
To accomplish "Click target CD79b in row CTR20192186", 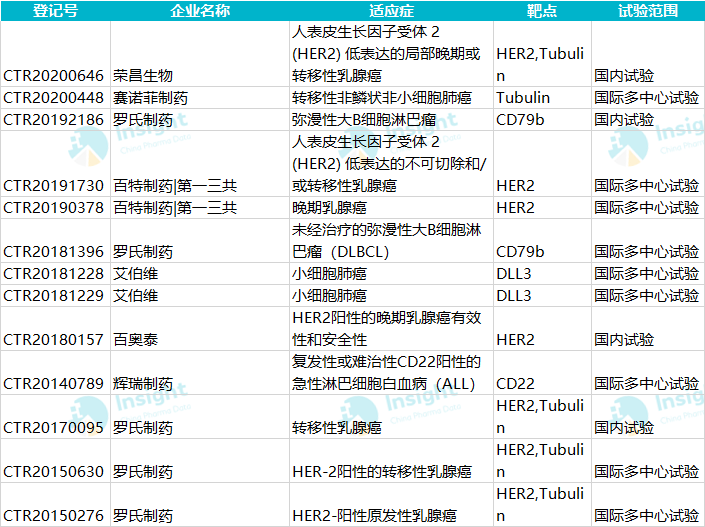I will pos(520,120).
